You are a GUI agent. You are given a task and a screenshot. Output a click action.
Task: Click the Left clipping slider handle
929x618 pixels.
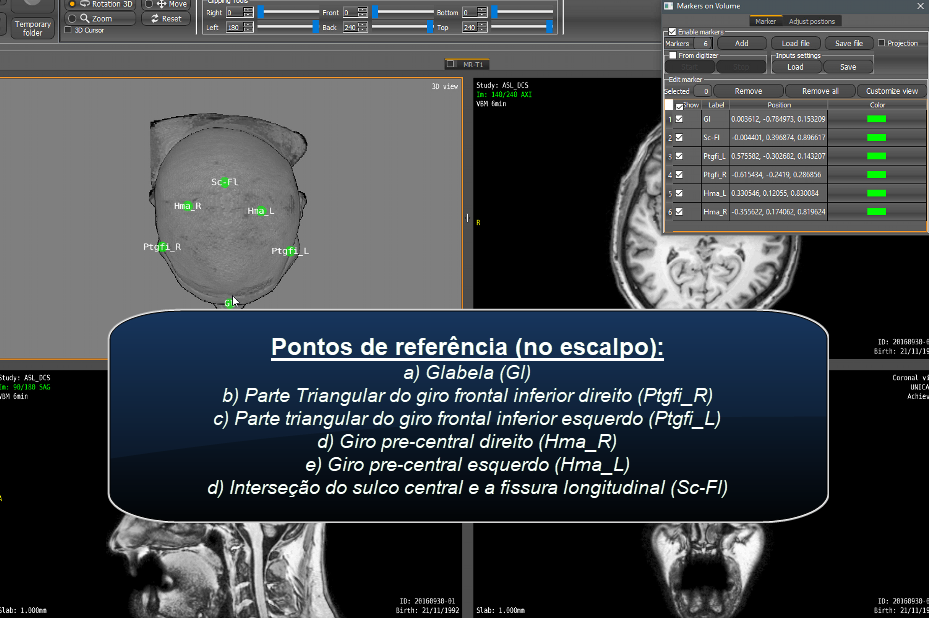coord(316,27)
